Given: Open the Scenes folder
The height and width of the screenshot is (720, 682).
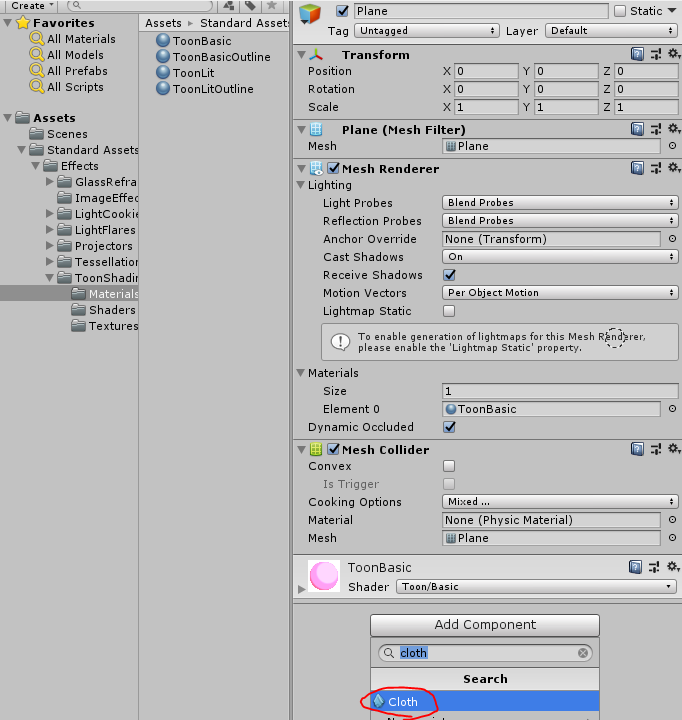Looking at the screenshot, I should (x=58, y=134).
